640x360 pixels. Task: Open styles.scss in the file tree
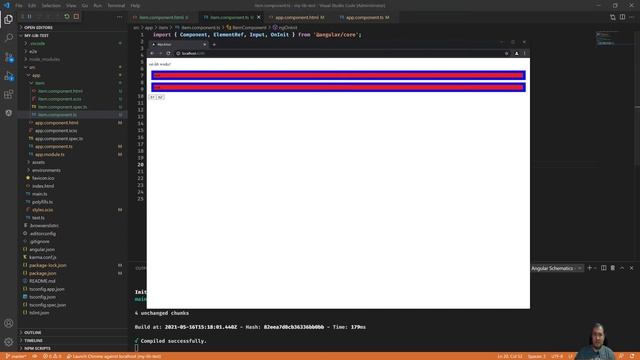click(x=42, y=210)
